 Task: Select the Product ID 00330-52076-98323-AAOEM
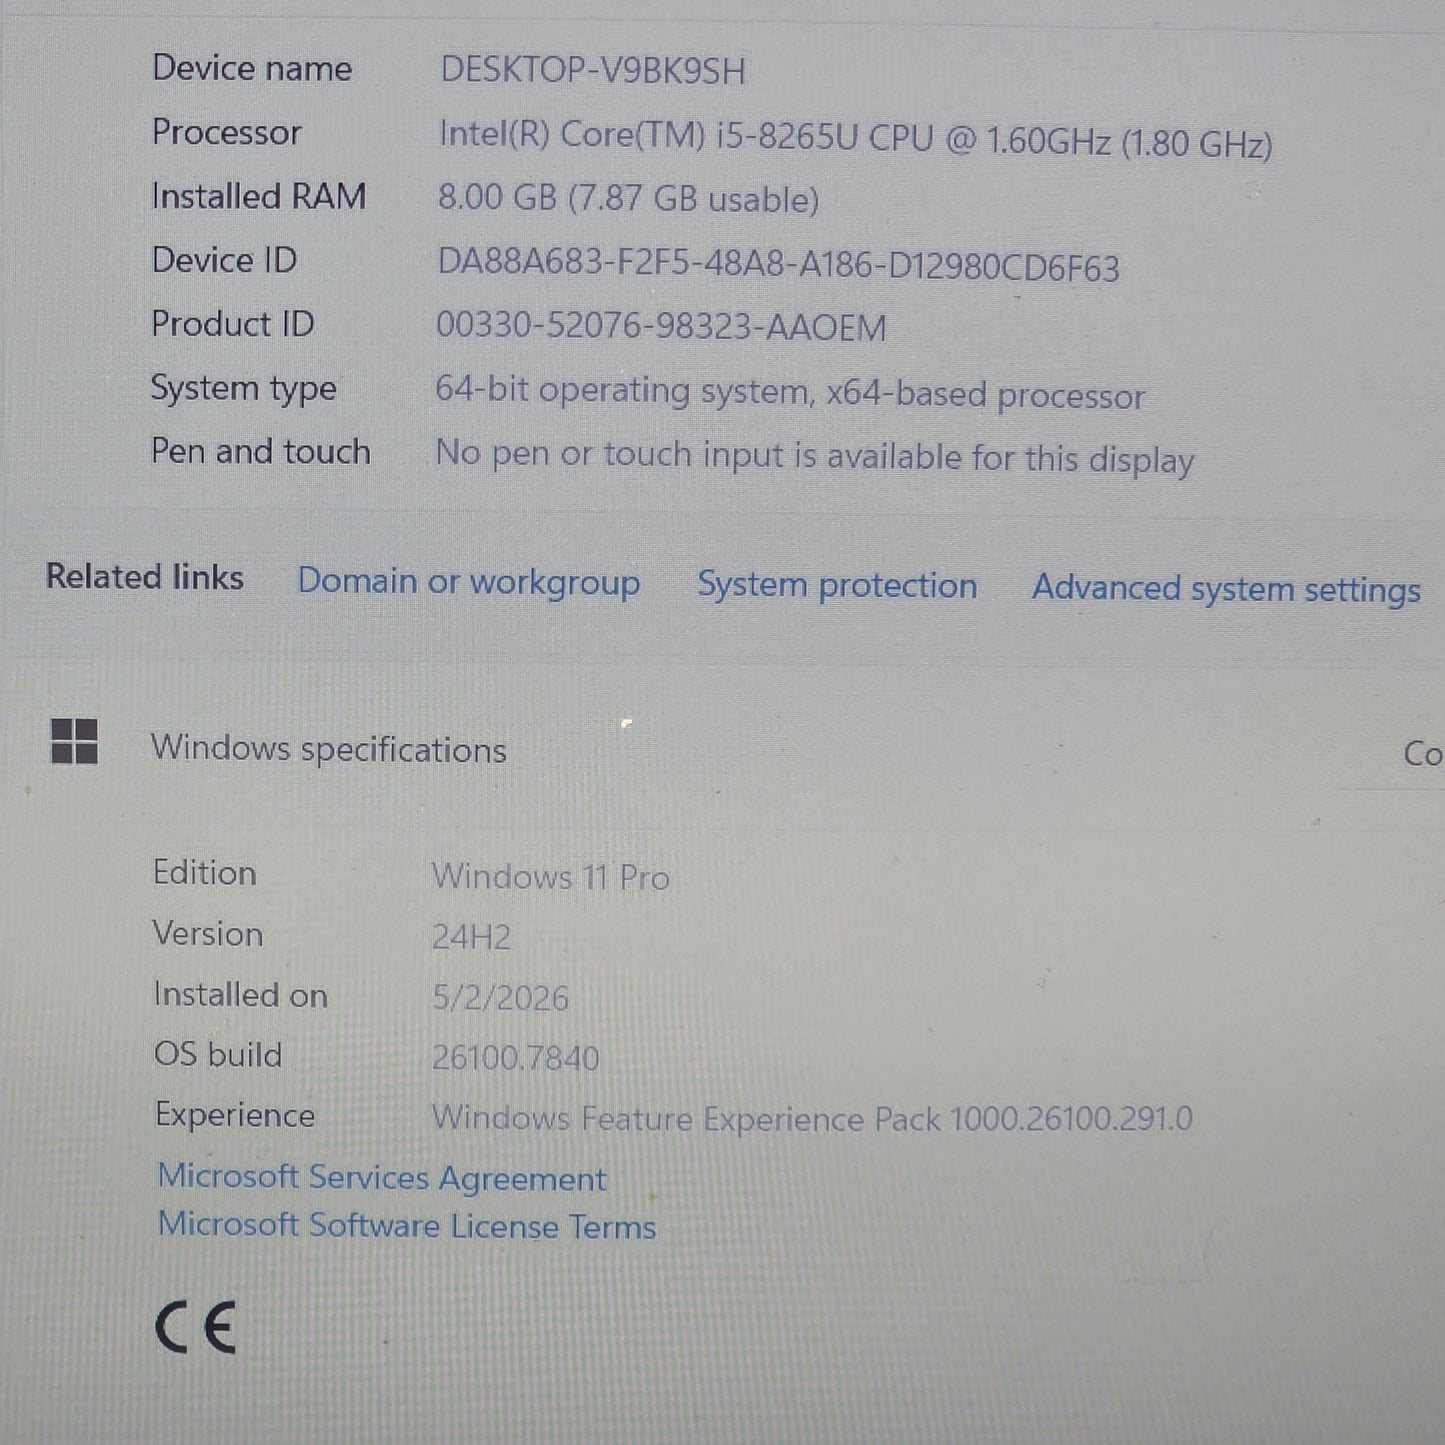(661, 327)
